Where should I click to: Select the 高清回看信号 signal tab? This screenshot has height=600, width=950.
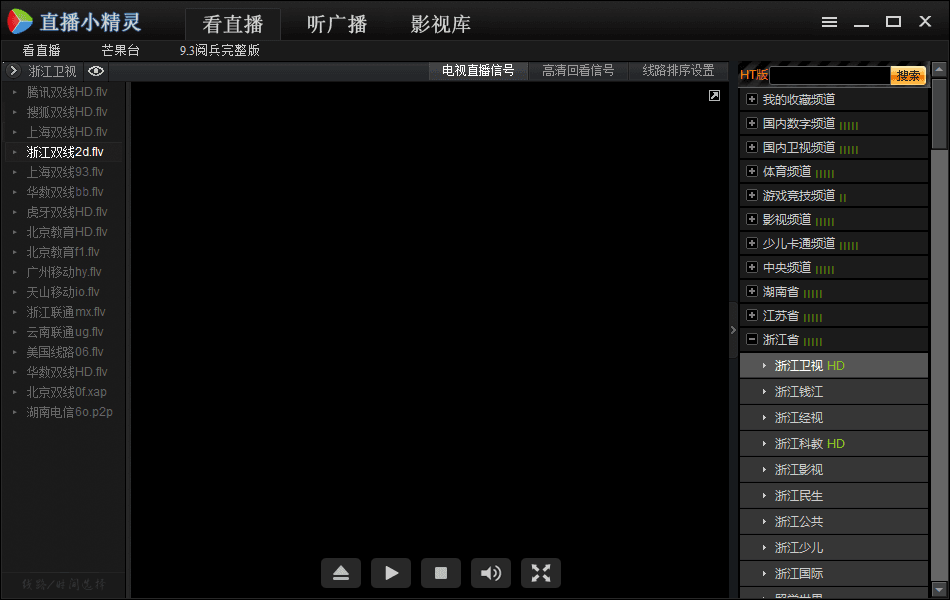coord(578,71)
